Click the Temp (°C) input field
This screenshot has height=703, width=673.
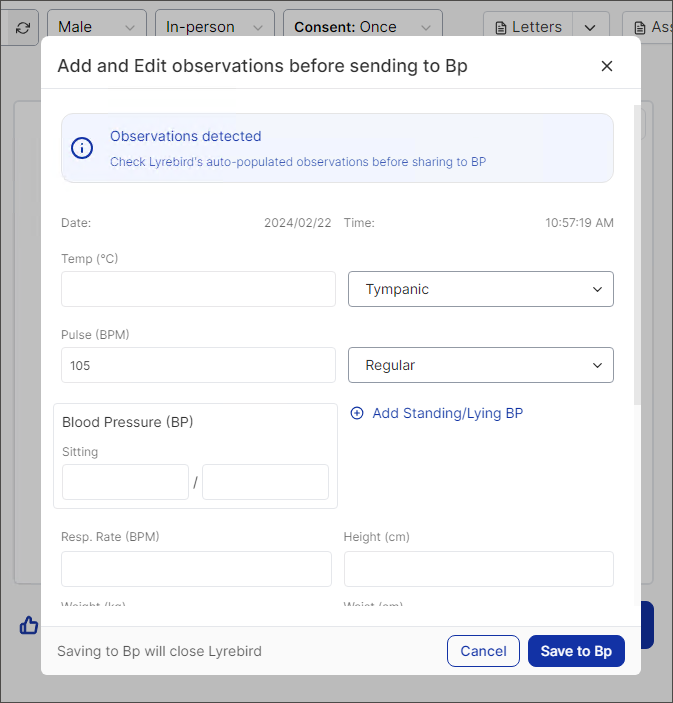tap(198, 289)
